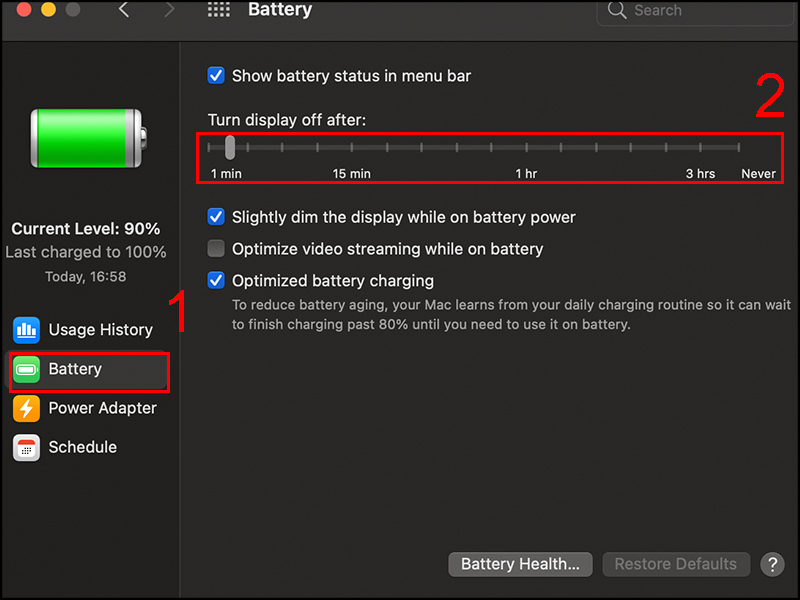Open the Usage History pane
The width and height of the screenshot is (800, 600).
(100, 330)
